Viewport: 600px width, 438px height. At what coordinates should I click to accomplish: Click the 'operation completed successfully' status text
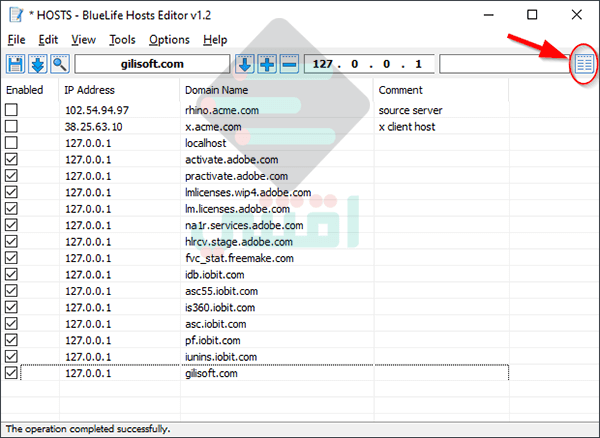click(x=88, y=429)
